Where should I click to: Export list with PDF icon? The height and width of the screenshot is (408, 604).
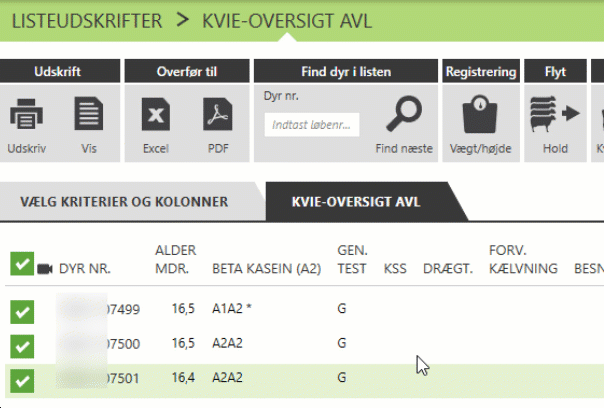coord(217,116)
